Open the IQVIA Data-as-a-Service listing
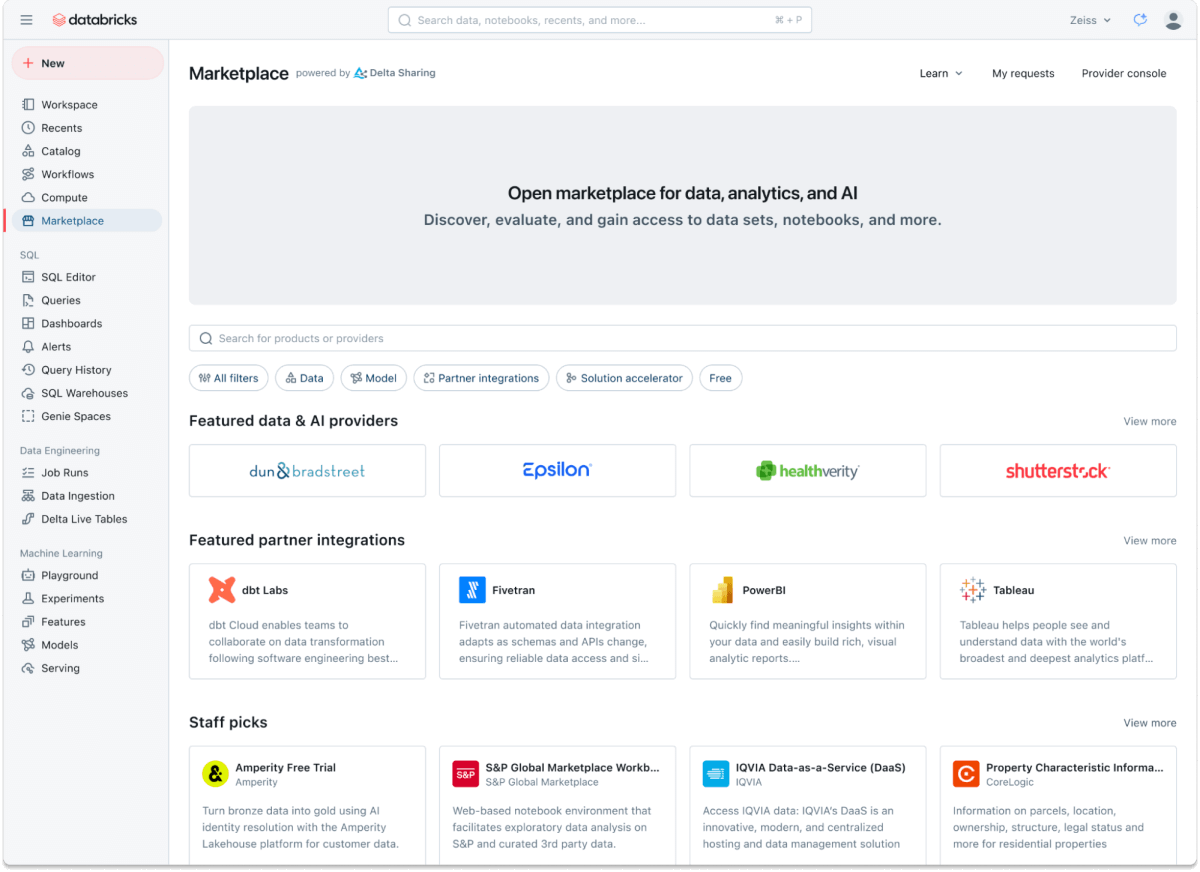1200x872 pixels. click(807, 805)
